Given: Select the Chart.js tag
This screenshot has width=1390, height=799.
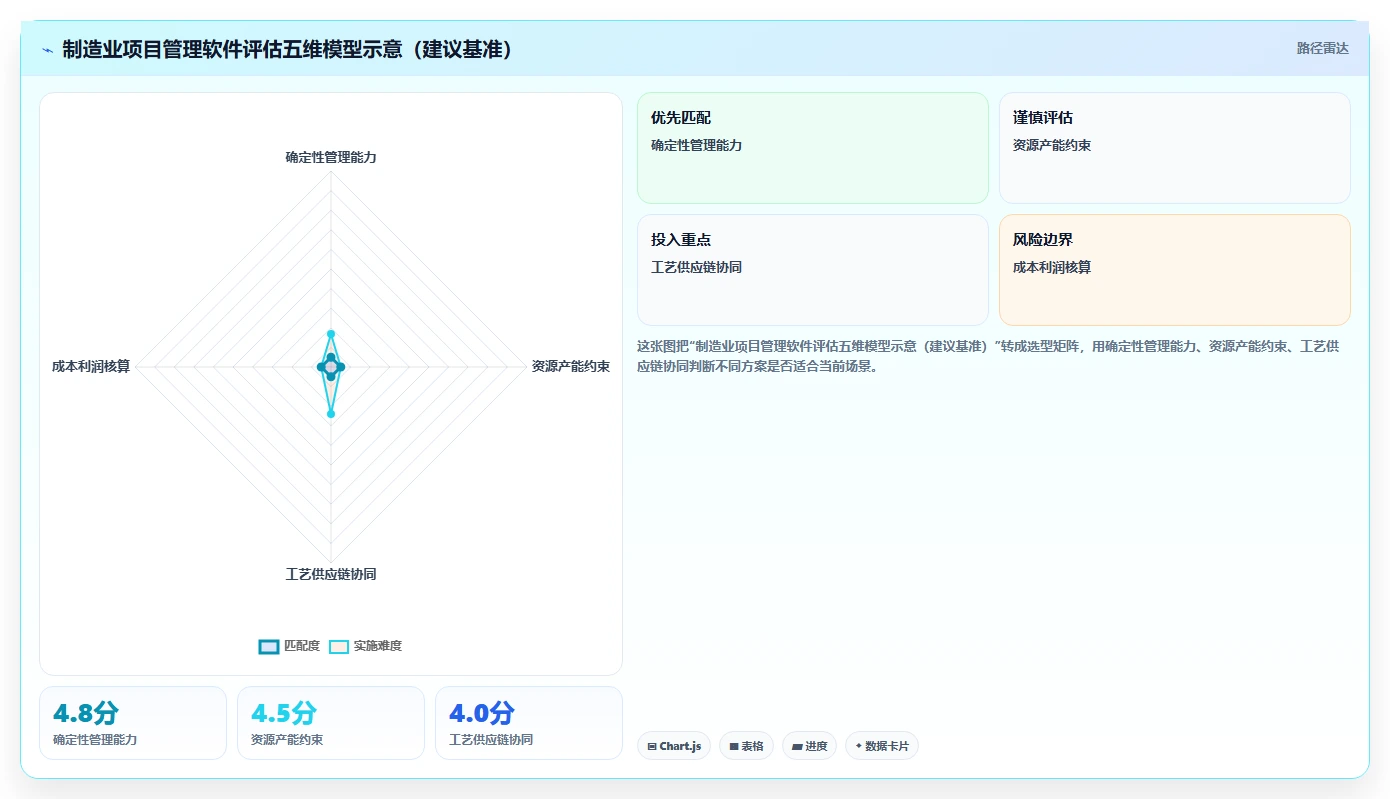Looking at the screenshot, I should pyautogui.click(x=674, y=746).
